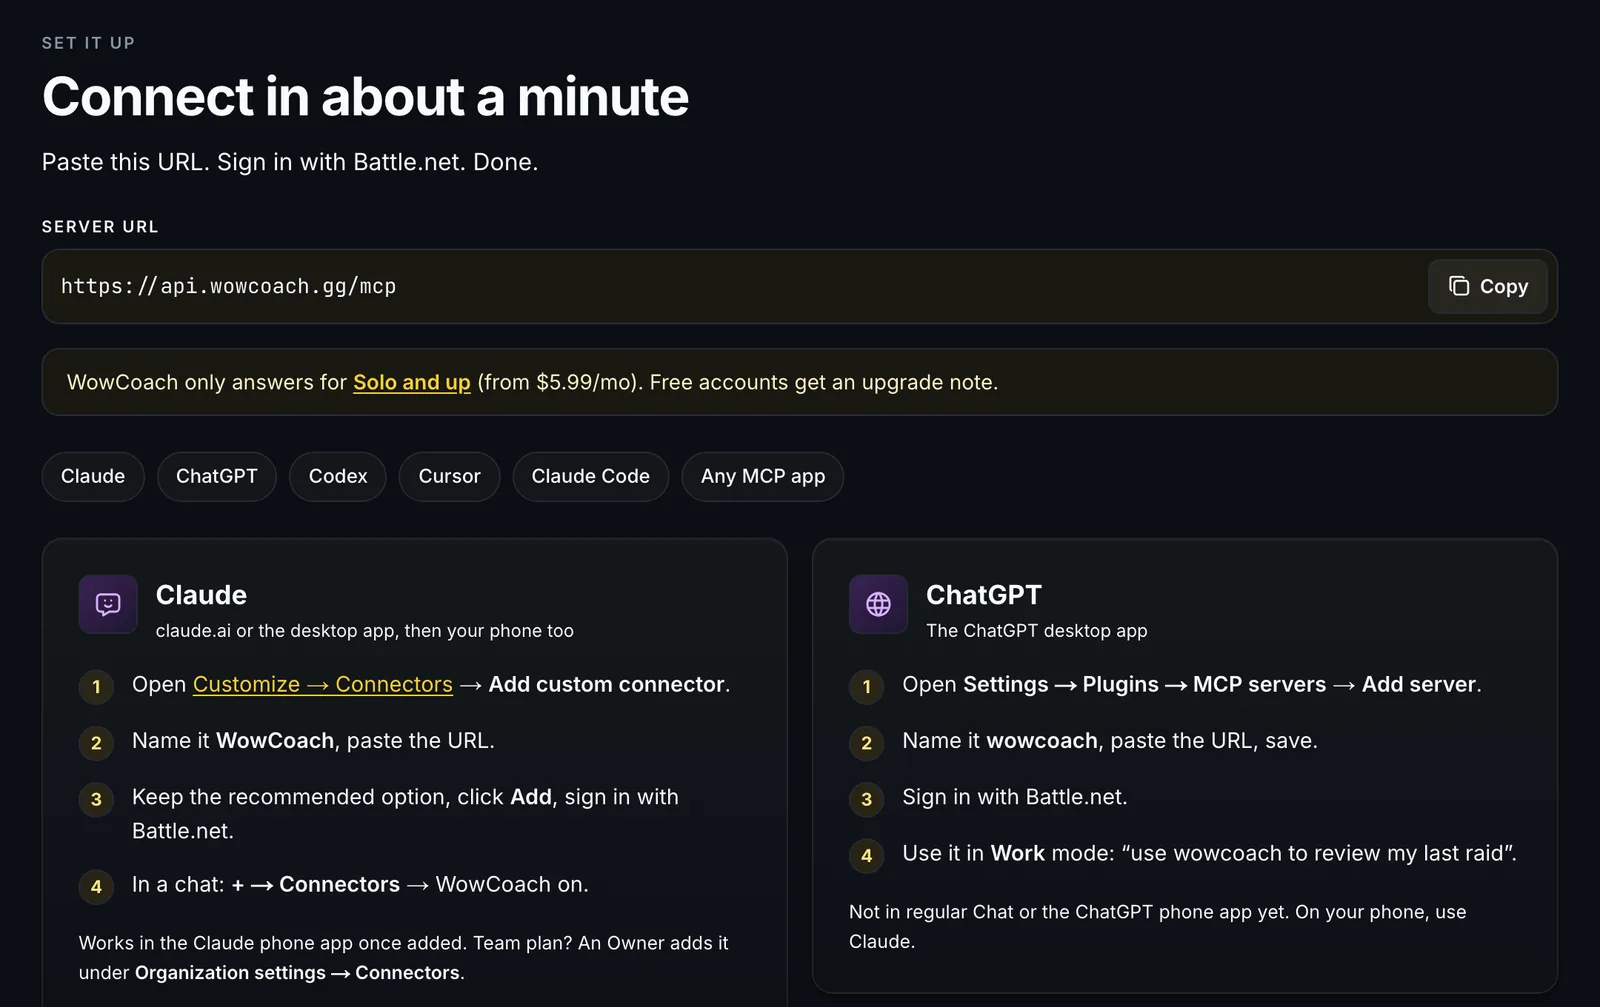Click 'Keep the recommended option' step text
Screen dimensions: 1600x1007
point(405,813)
